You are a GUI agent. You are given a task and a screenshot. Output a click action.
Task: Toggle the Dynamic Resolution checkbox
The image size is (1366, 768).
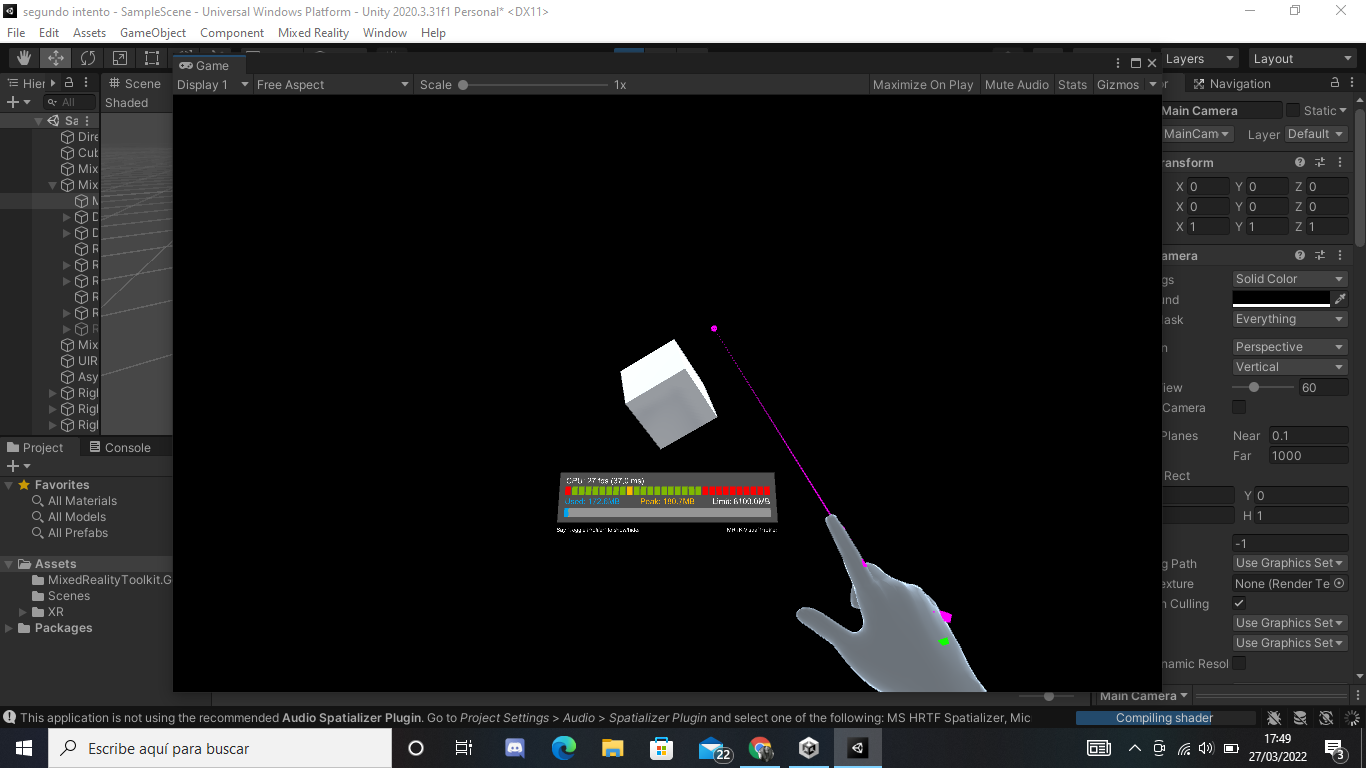pos(1239,663)
